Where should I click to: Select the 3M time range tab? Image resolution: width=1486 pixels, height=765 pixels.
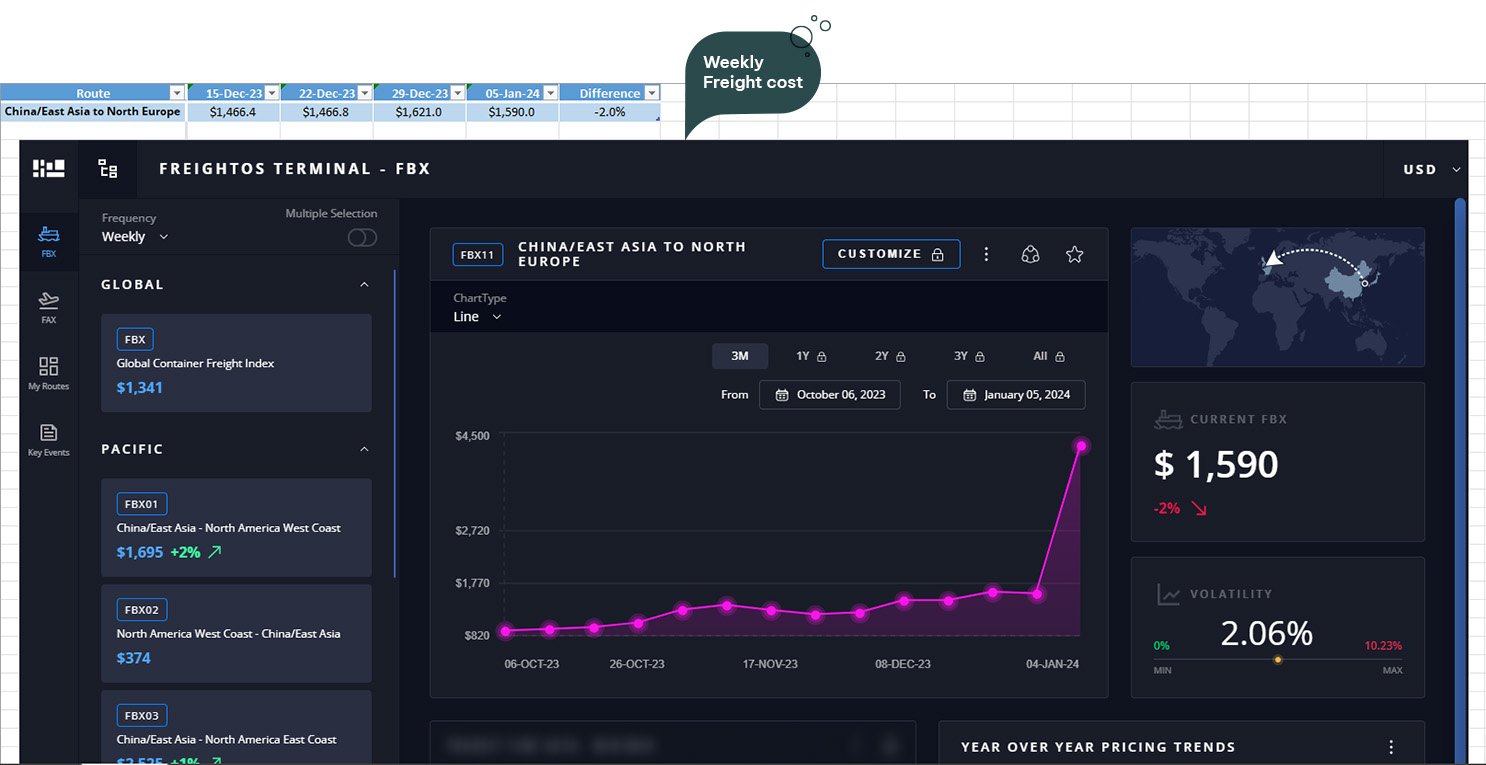740,356
